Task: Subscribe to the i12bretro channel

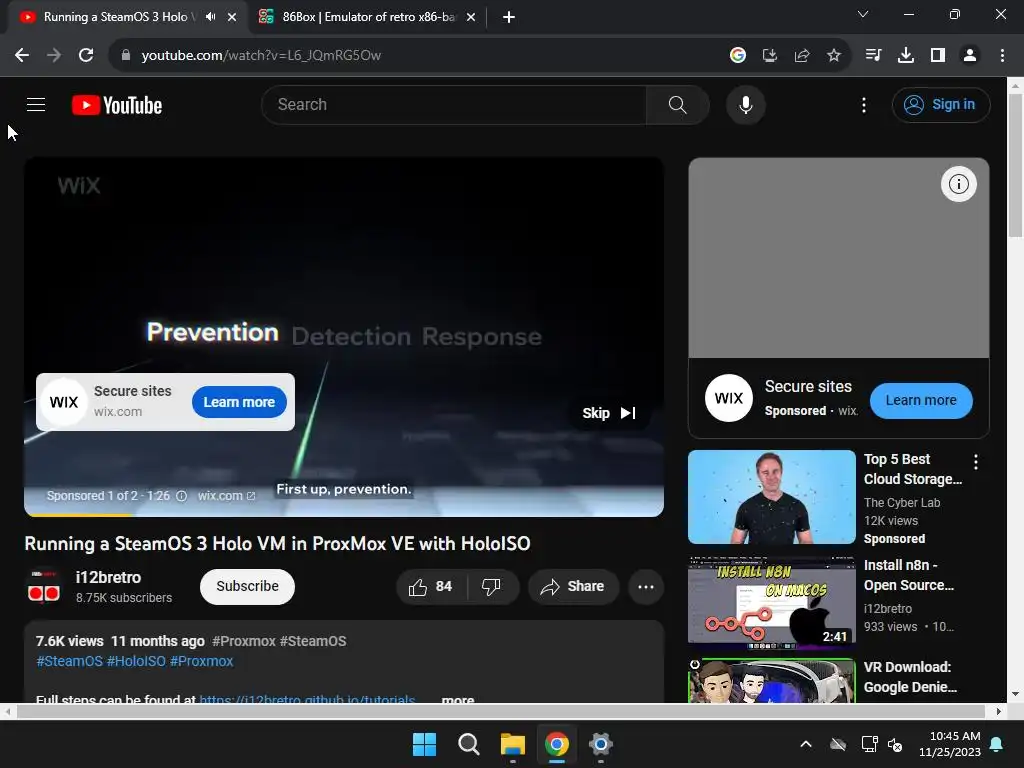Action: (247, 586)
